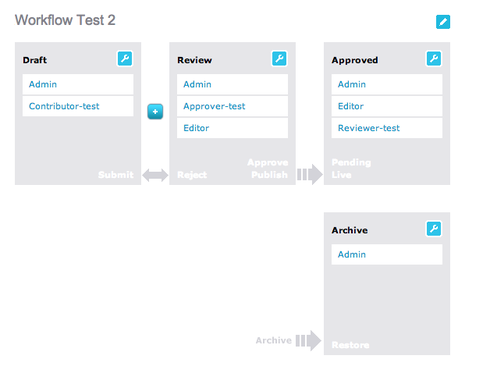Select Contributor-test role in Draft step
Viewport: 490px width, 384px height.
coord(78,106)
